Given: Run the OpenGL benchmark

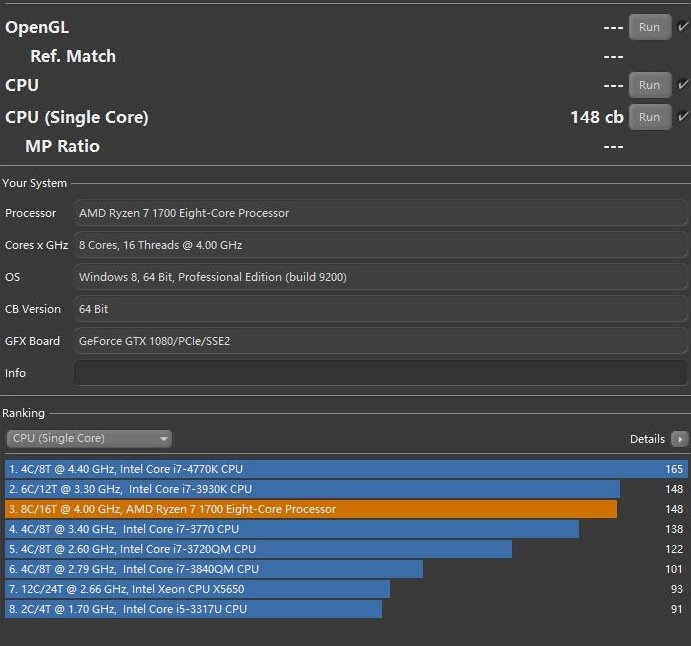Looking at the screenshot, I should point(650,27).
